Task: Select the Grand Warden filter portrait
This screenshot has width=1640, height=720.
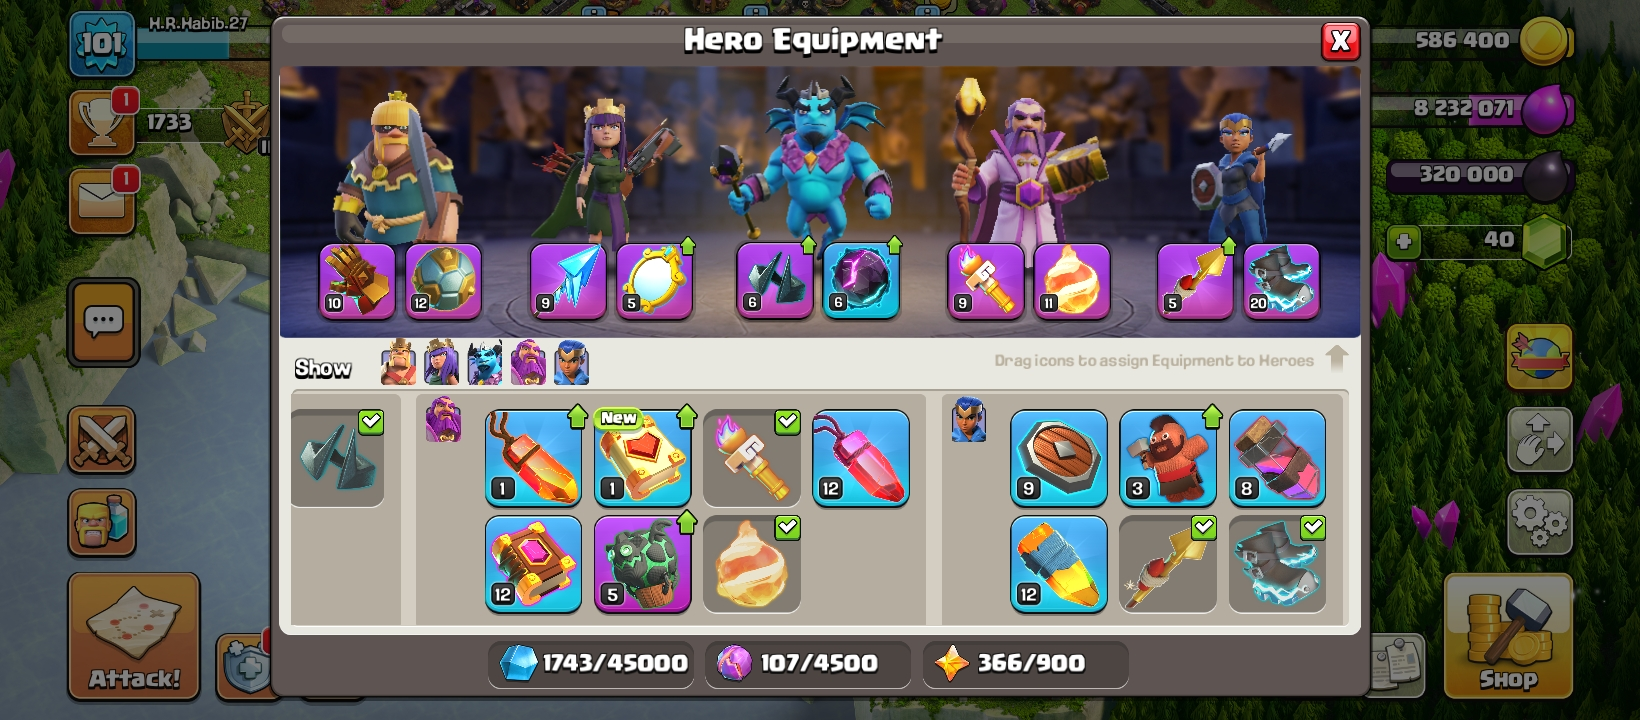Action: point(528,363)
